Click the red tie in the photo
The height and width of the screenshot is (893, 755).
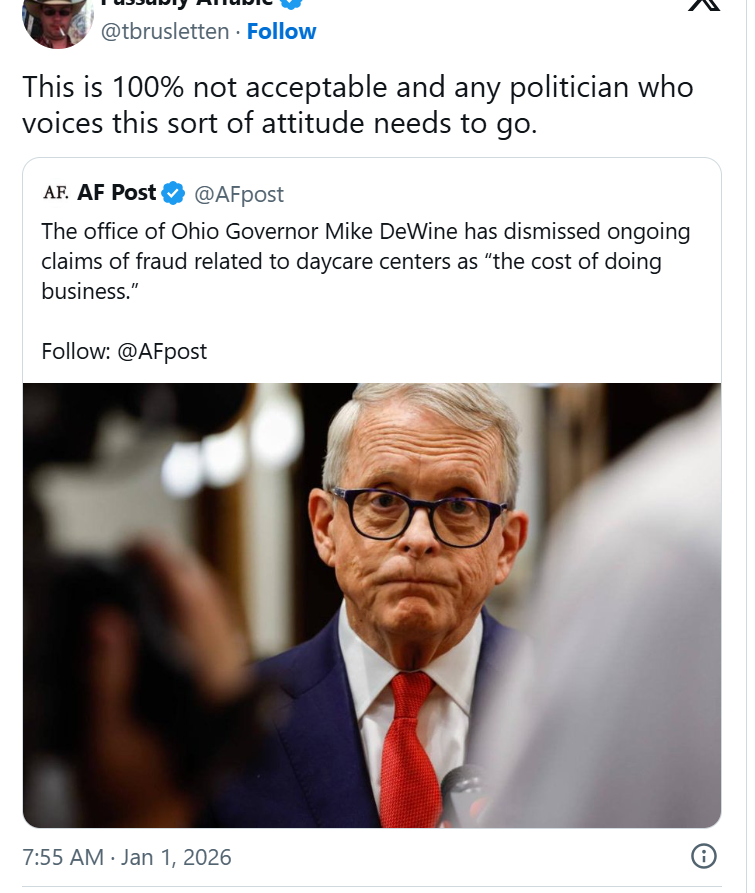410,745
